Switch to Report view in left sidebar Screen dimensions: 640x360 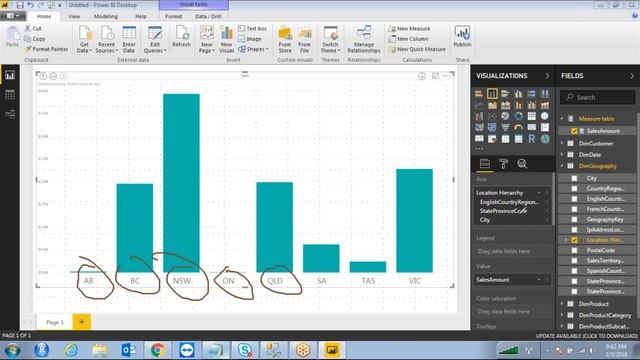click(10, 75)
